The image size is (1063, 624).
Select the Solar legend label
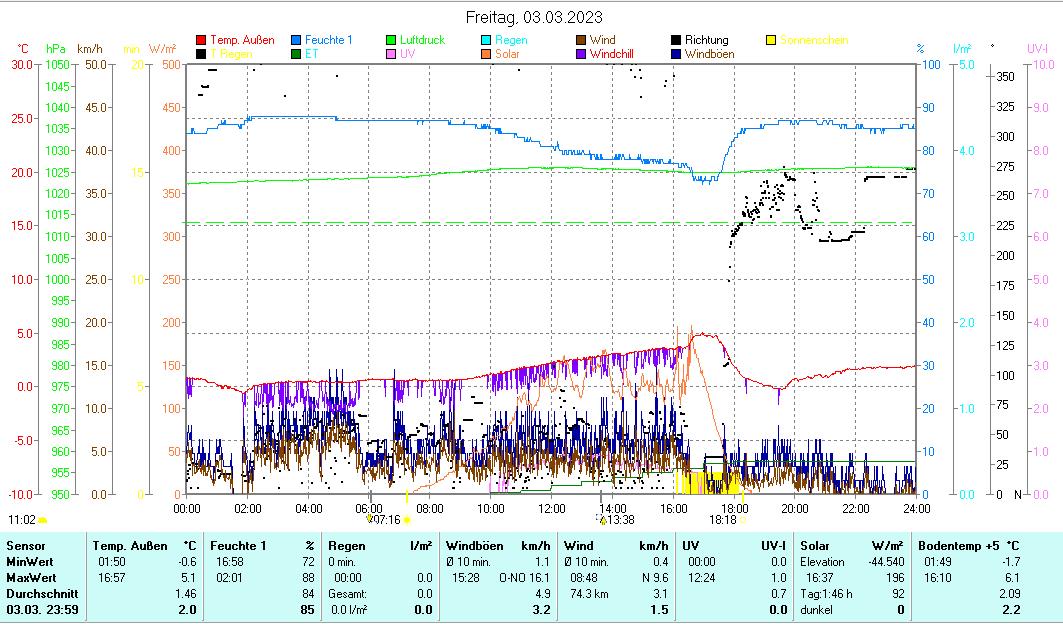click(507, 54)
